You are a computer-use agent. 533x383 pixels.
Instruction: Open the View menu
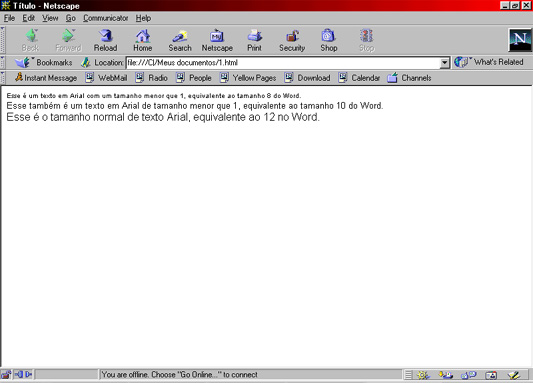(50, 18)
